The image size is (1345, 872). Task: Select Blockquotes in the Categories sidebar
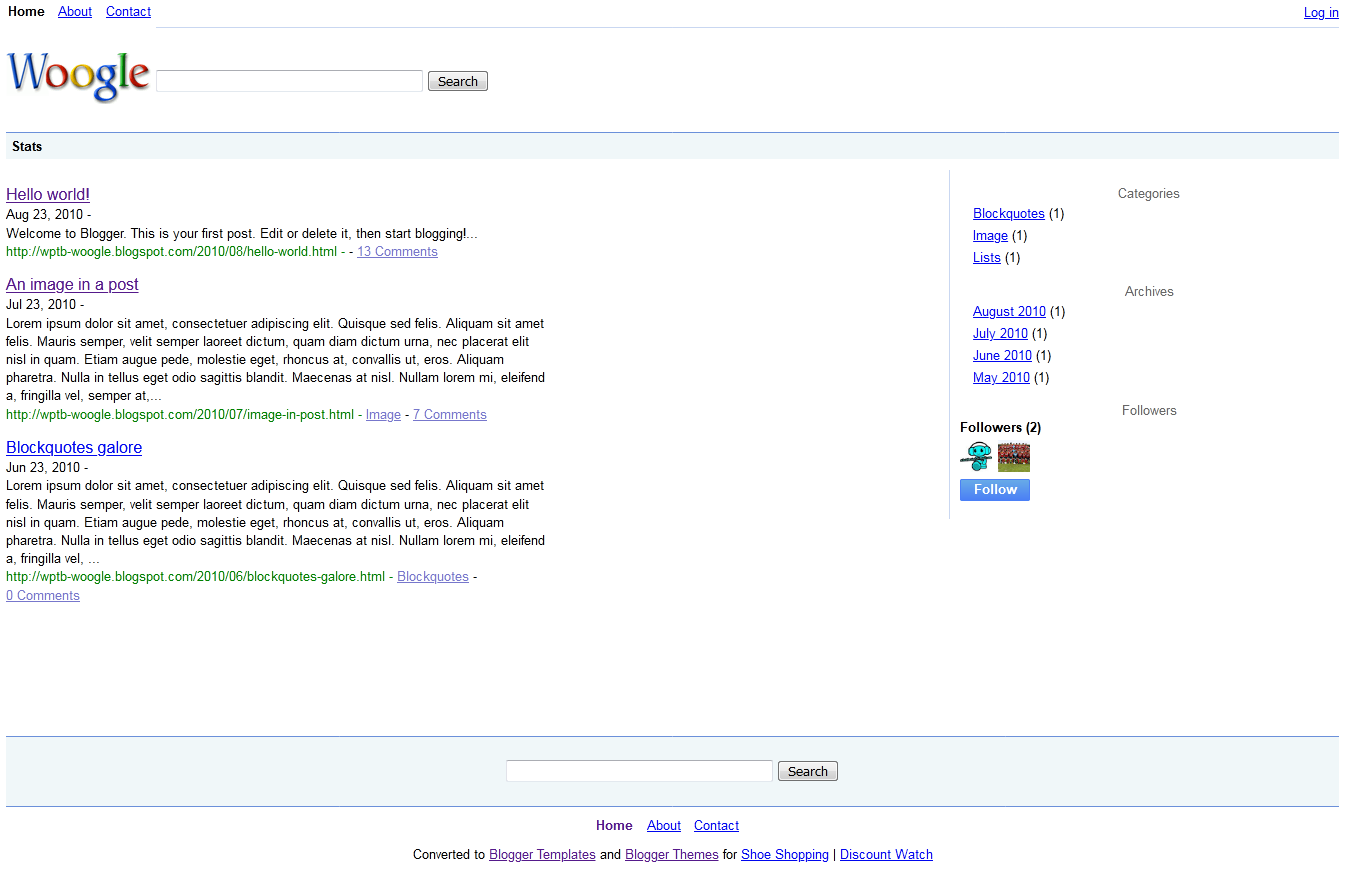[1009, 214]
